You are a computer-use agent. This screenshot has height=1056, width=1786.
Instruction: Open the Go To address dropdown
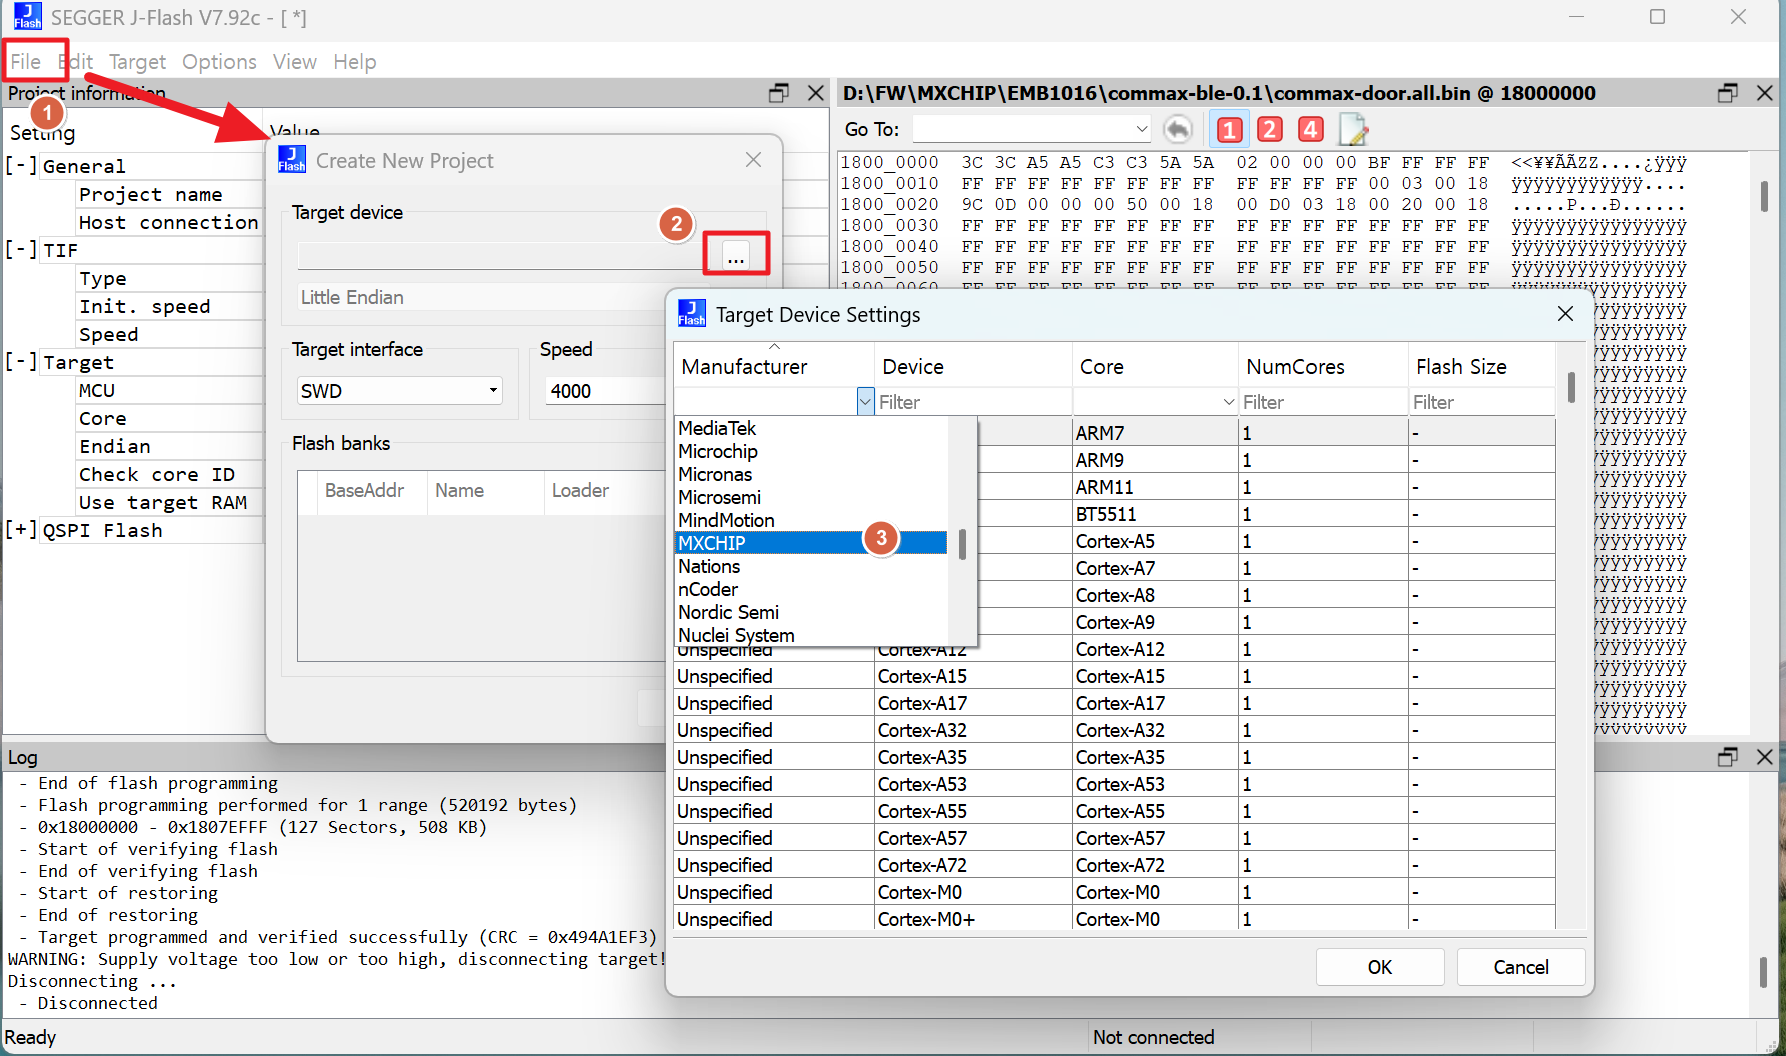[1141, 129]
